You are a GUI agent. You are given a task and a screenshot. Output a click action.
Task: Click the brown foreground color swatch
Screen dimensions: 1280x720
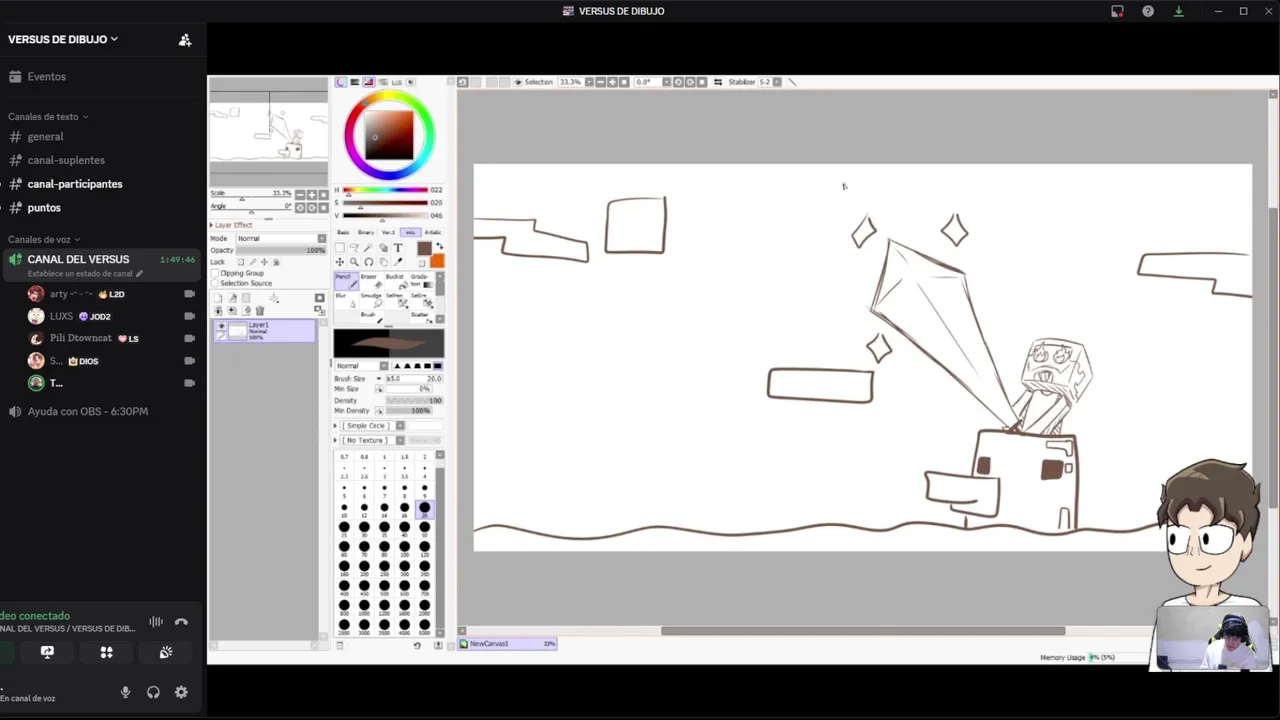click(425, 248)
